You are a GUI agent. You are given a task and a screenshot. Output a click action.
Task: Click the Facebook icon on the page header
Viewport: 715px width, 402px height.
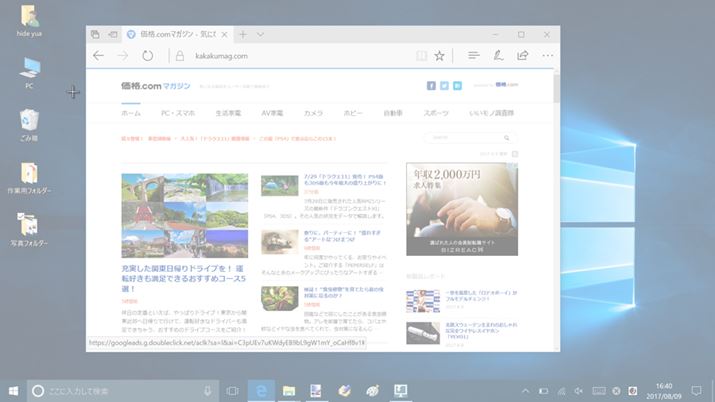[431, 86]
